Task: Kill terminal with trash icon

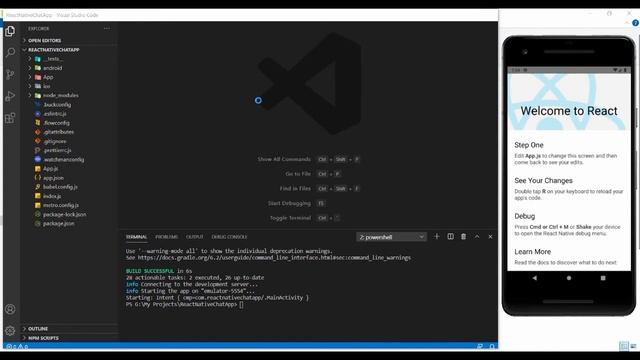Action: click(463, 236)
